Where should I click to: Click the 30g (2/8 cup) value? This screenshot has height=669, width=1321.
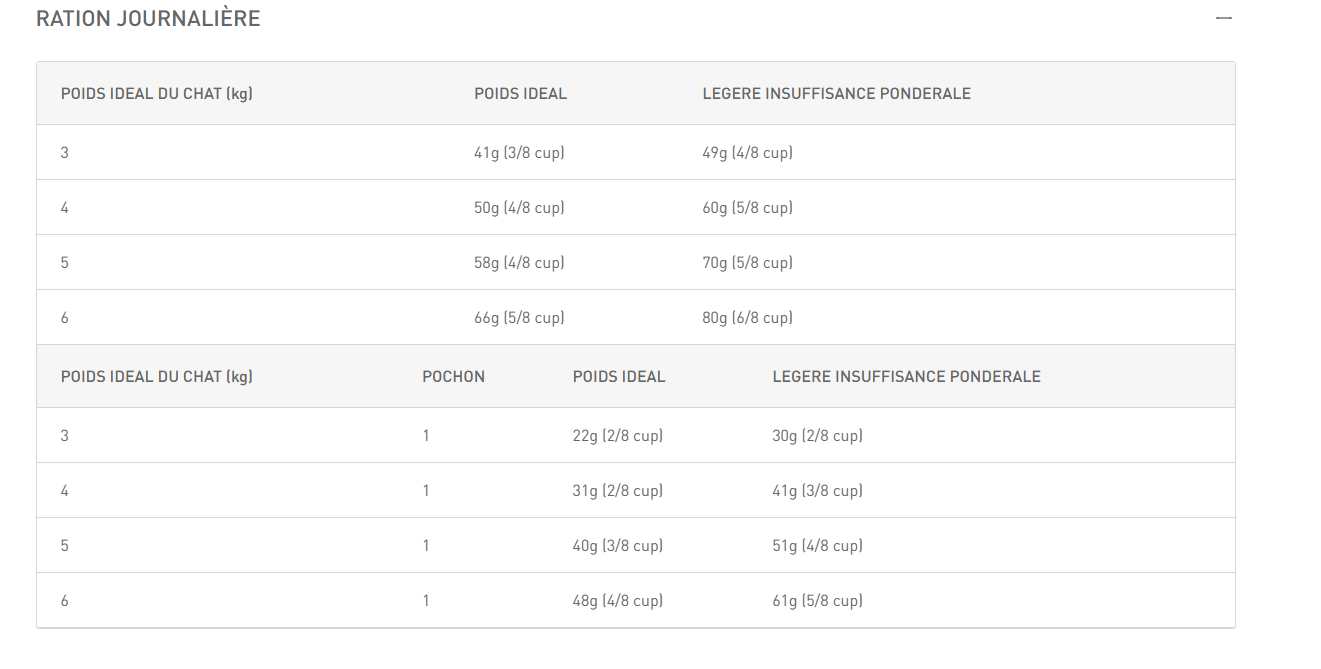[x=817, y=436]
